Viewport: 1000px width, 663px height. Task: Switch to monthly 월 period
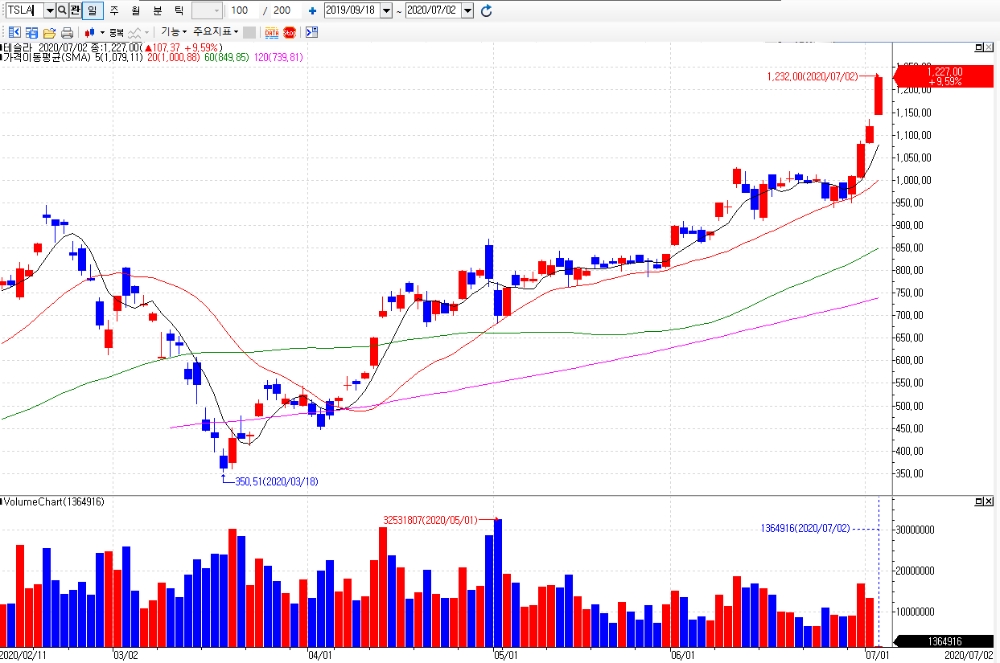point(136,10)
